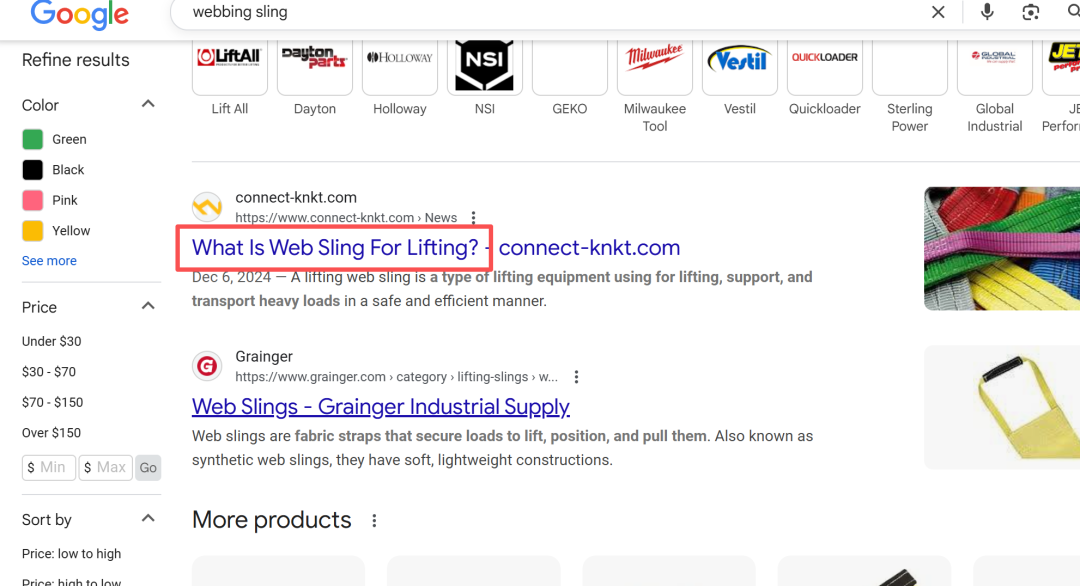Open options menu for Grainger result
This screenshot has width=1080, height=586.
[x=577, y=377]
